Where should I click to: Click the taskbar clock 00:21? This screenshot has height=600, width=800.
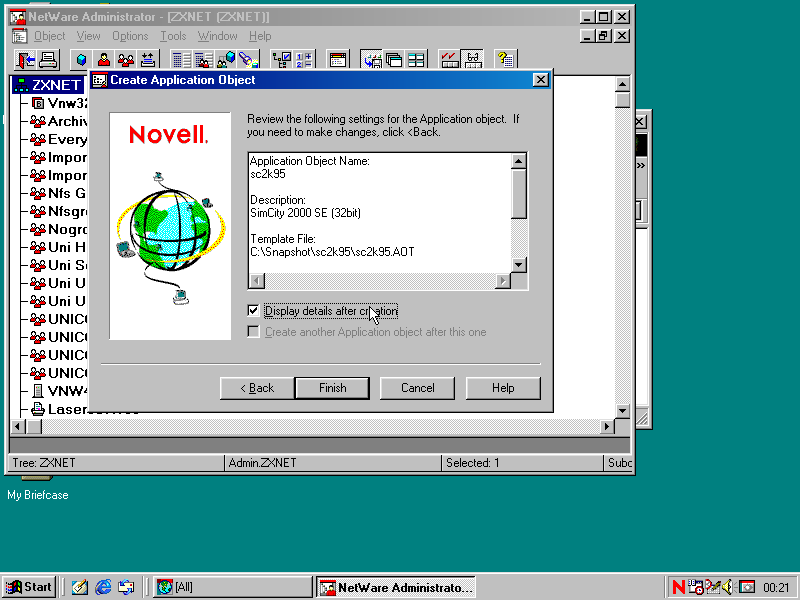point(776,588)
